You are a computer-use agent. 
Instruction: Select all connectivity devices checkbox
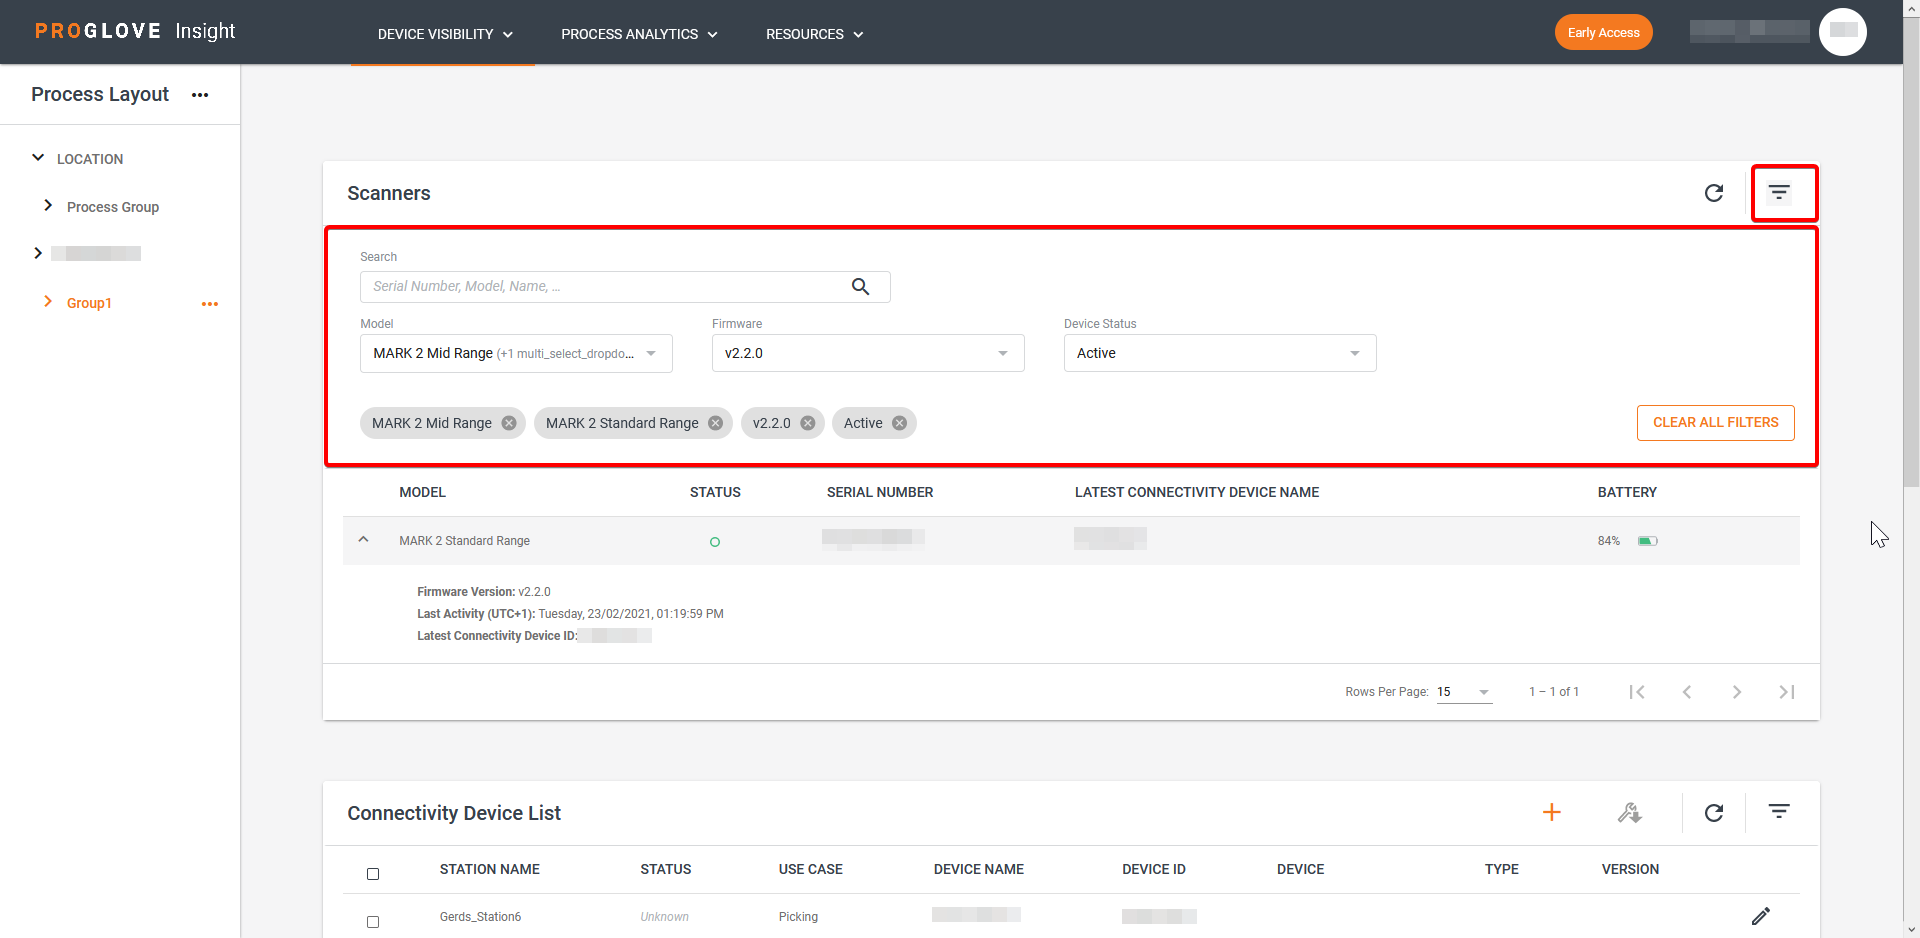pyautogui.click(x=373, y=874)
